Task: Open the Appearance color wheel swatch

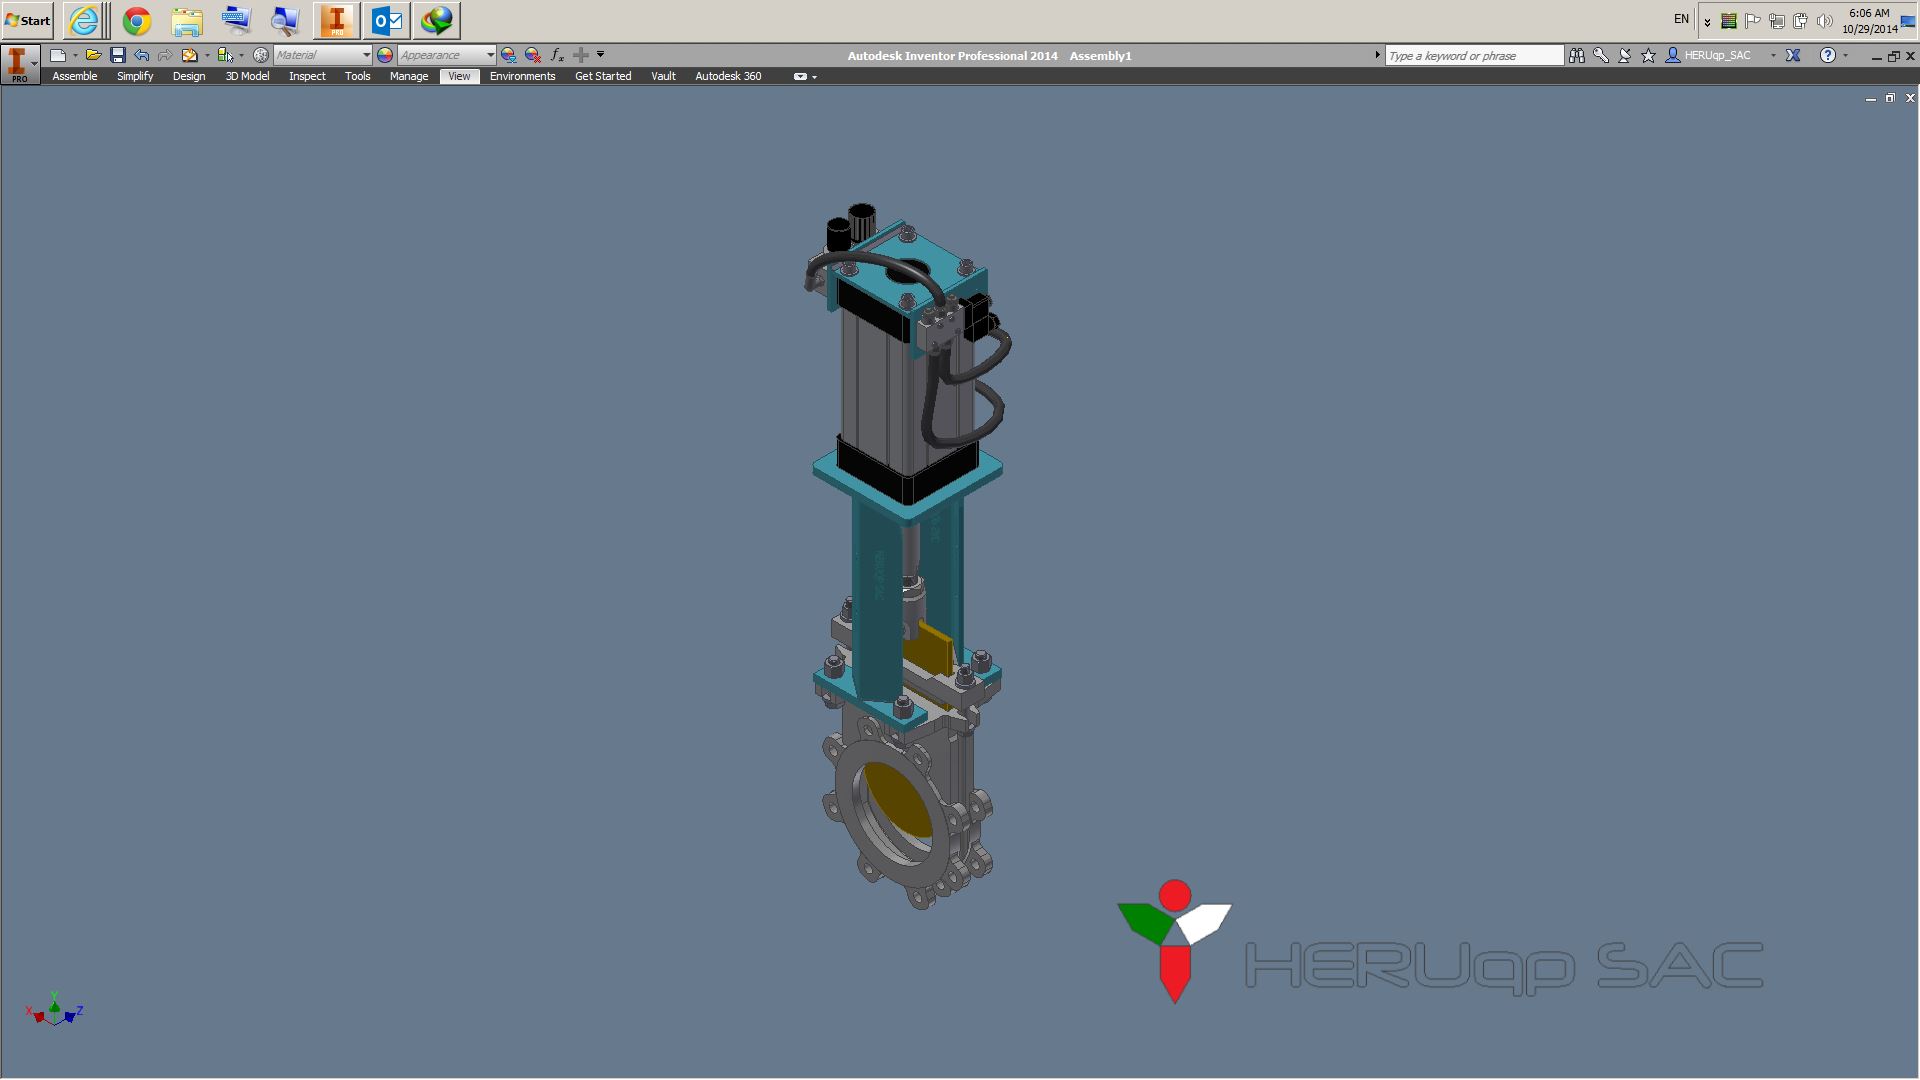Action: click(x=385, y=55)
